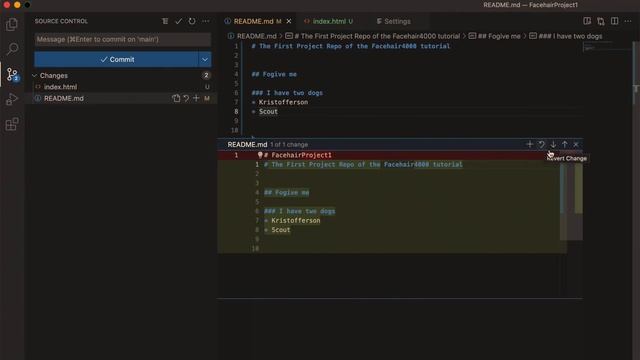Click '1 of 1 change' label

click(x=289, y=144)
